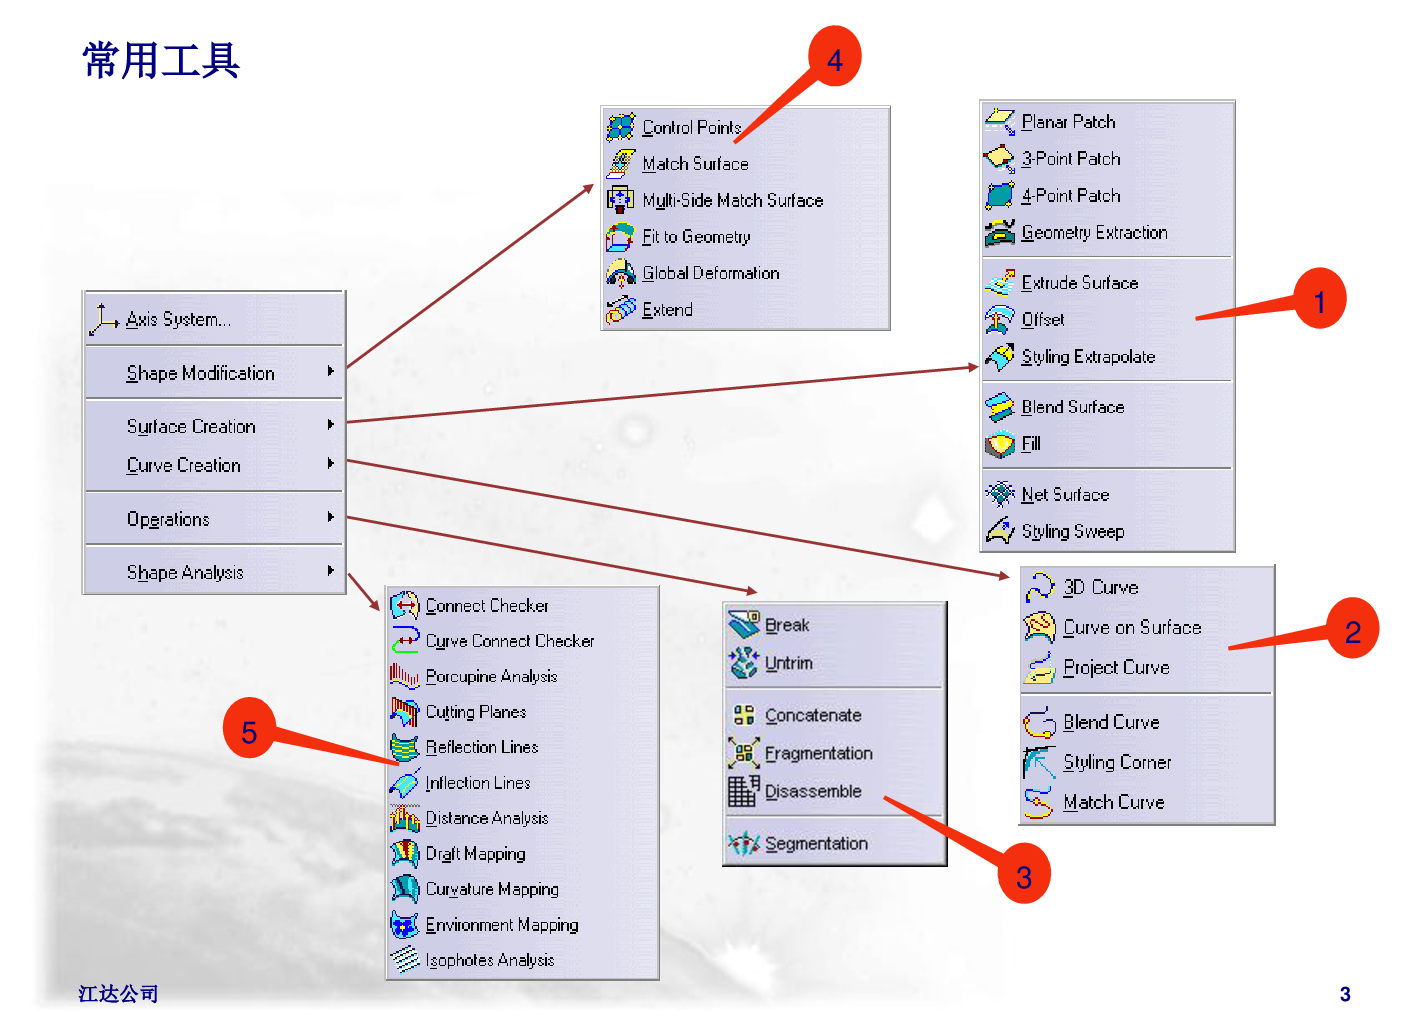This screenshot has width=1417, height=1025.
Task: Click the Control Points icon
Action: 620,127
